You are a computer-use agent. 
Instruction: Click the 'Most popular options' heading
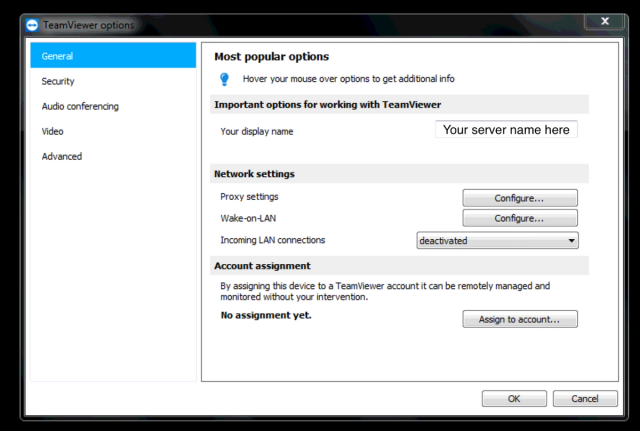click(271, 56)
